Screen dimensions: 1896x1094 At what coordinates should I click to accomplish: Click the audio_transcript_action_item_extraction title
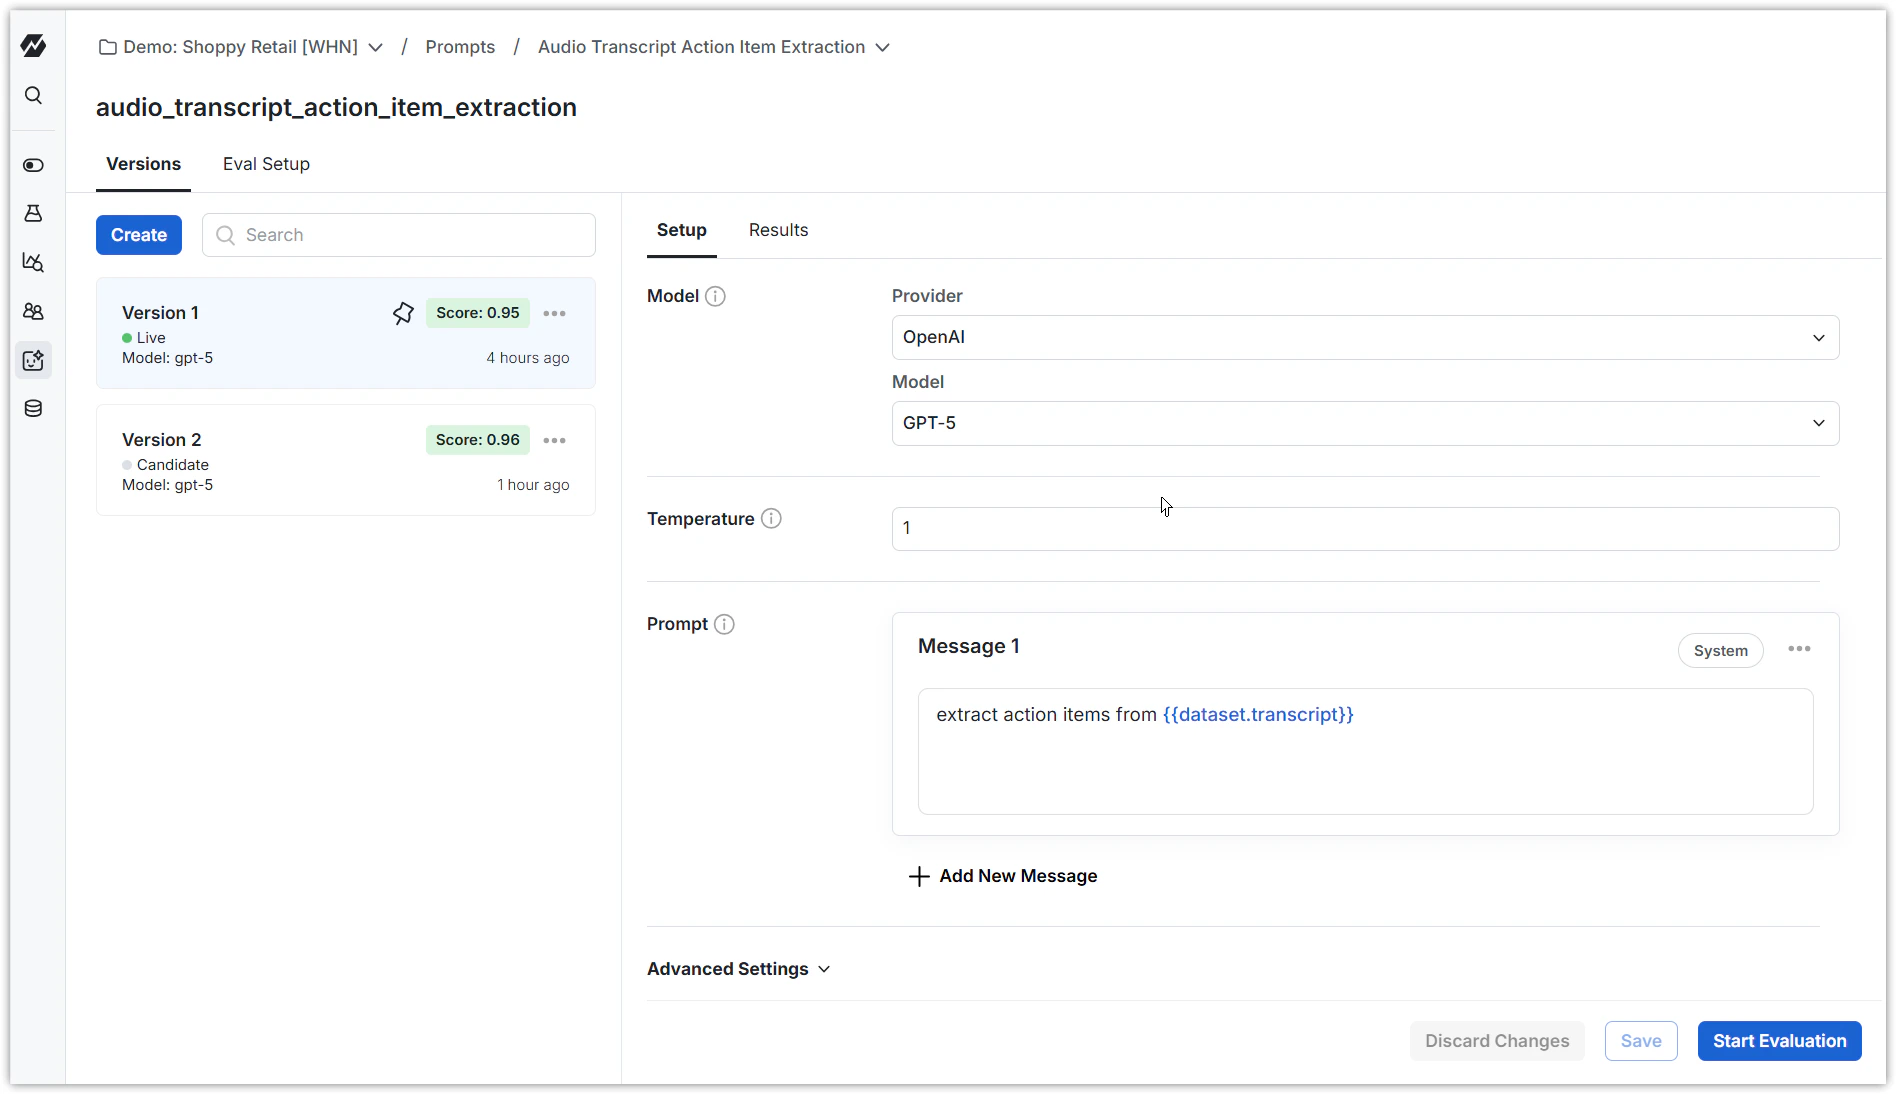(336, 107)
